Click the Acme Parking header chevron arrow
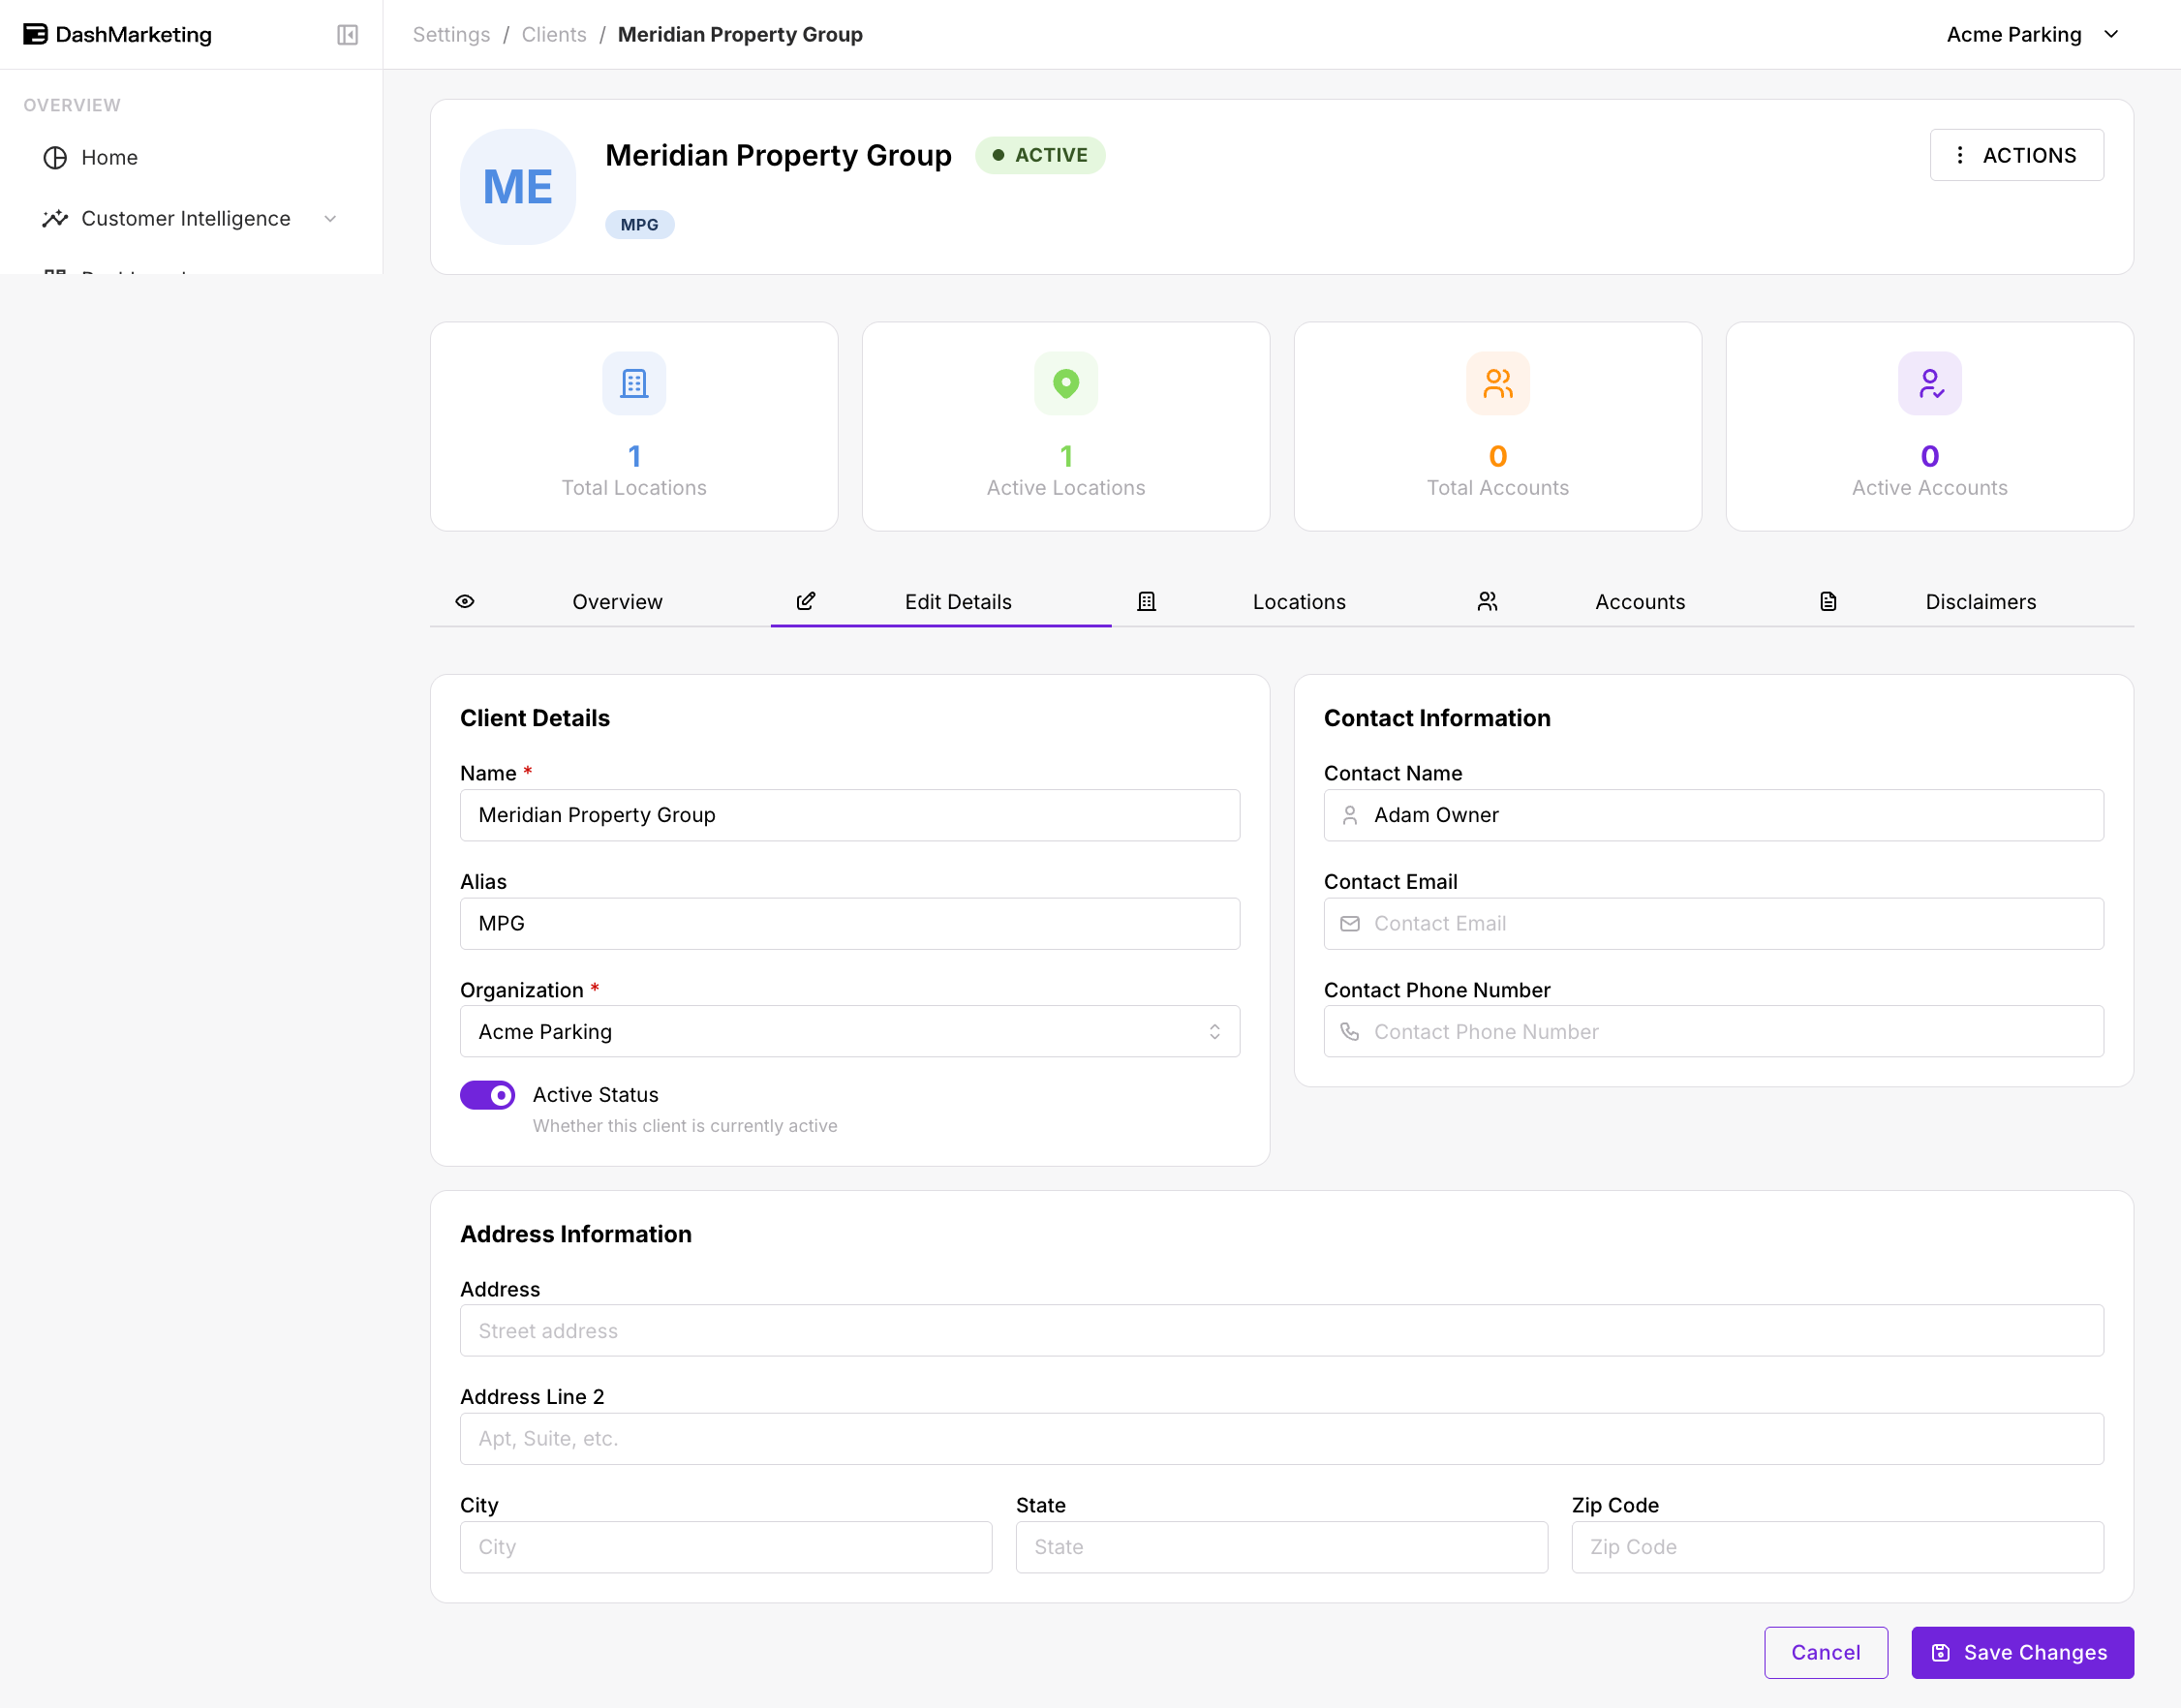The width and height of the screenshot is (2181, 1708). pos(2112,35)
